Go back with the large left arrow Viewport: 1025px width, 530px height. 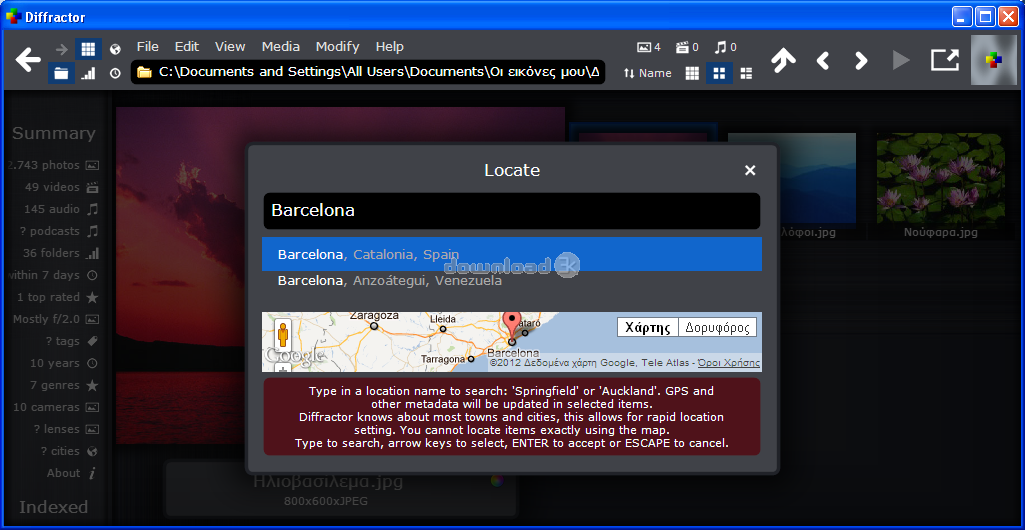[x=27, y=61]
